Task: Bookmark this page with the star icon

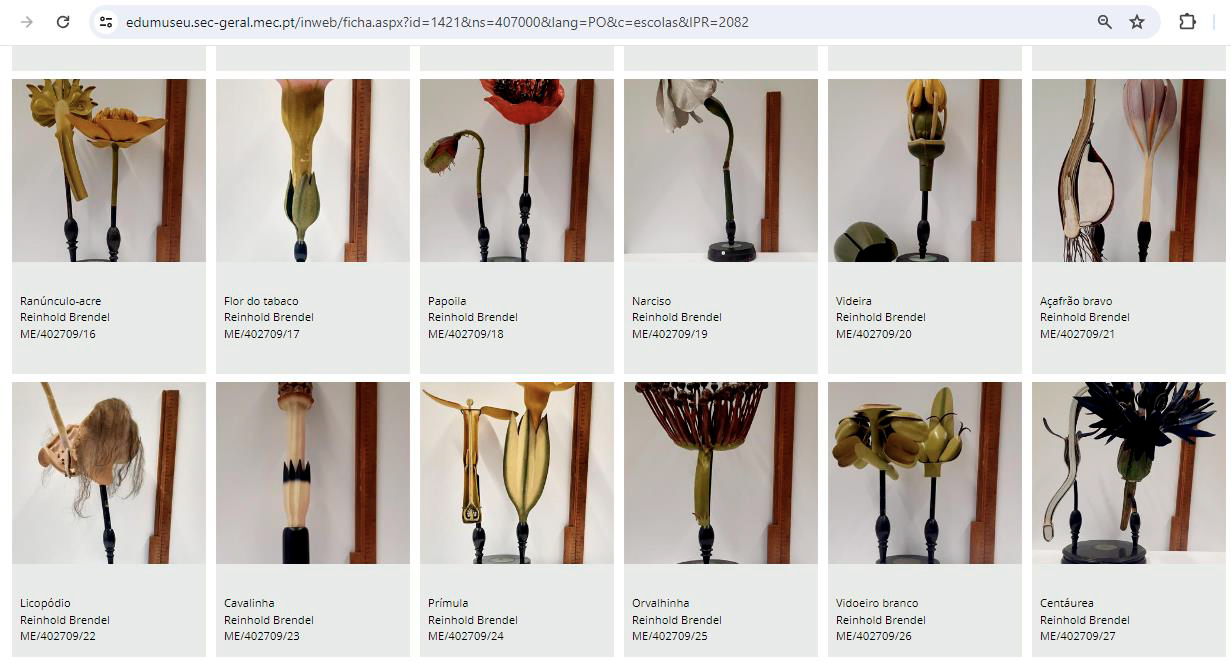Action: click(x=1137, y=22)
